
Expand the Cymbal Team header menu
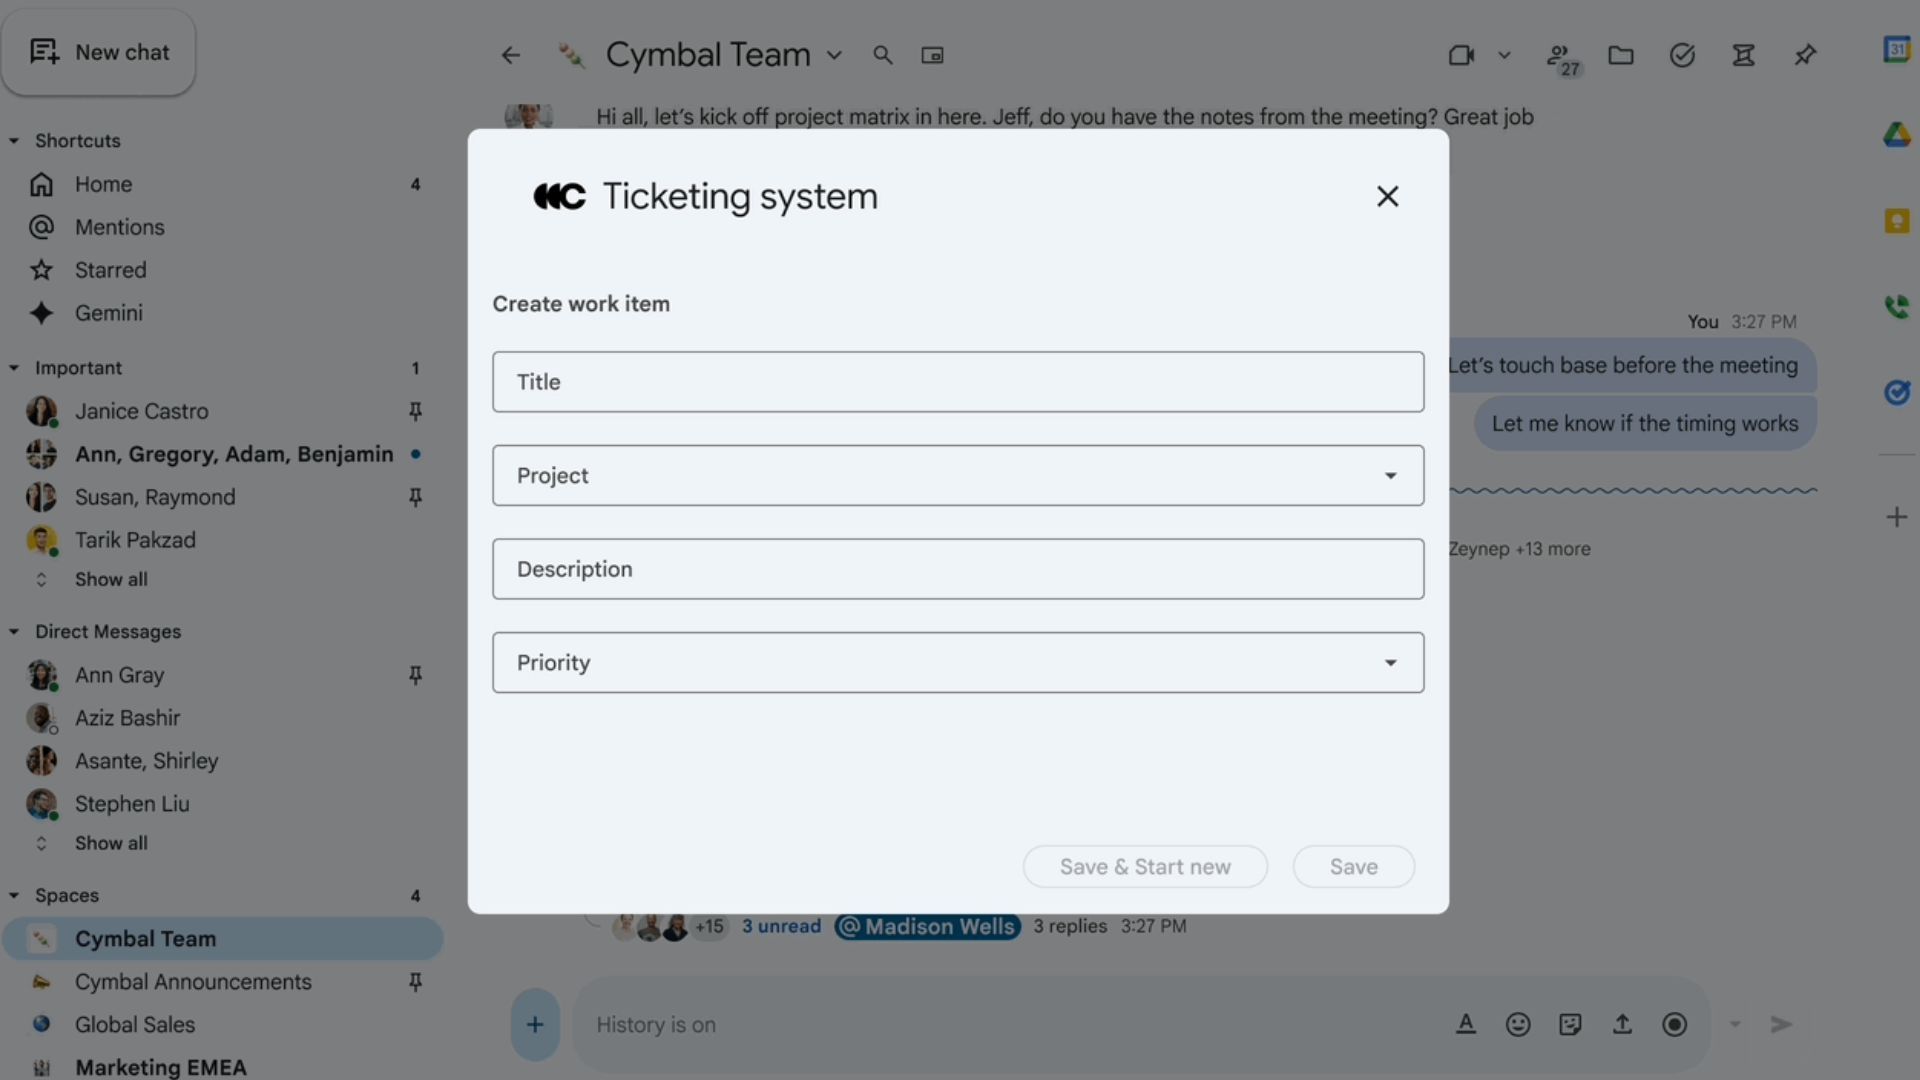pyautogui.click(x=836, y=55)
